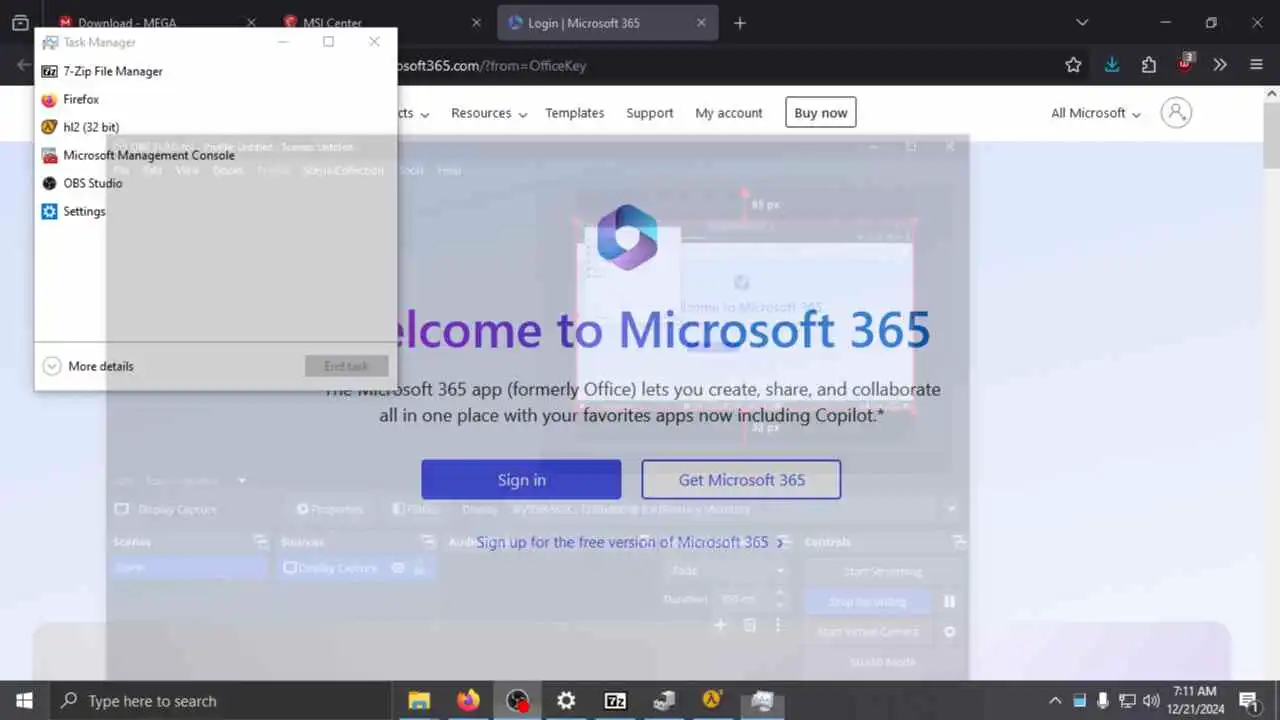Click the blue Sign in button

click(521, 480)
